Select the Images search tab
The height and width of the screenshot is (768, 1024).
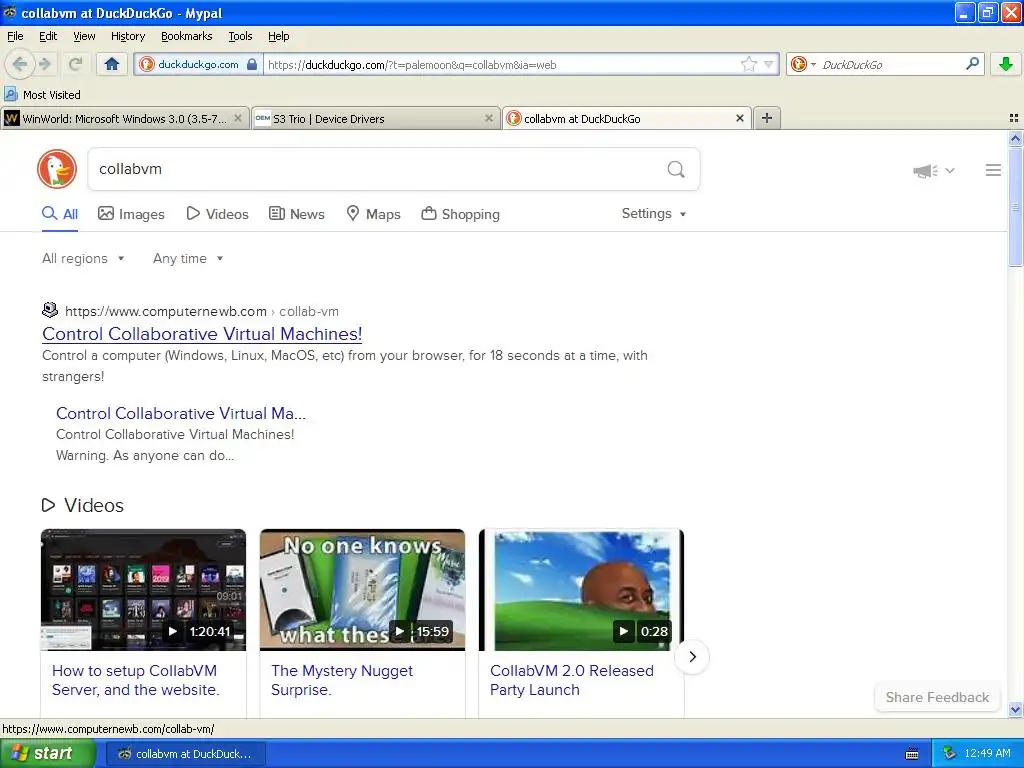coord(131,214)
